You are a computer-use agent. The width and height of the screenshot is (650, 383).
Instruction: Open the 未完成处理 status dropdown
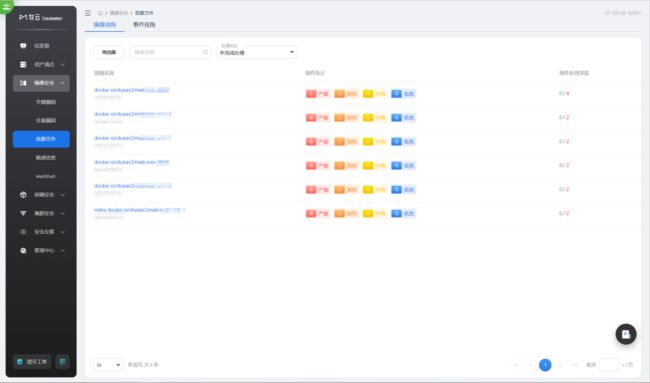click(257, 52)
